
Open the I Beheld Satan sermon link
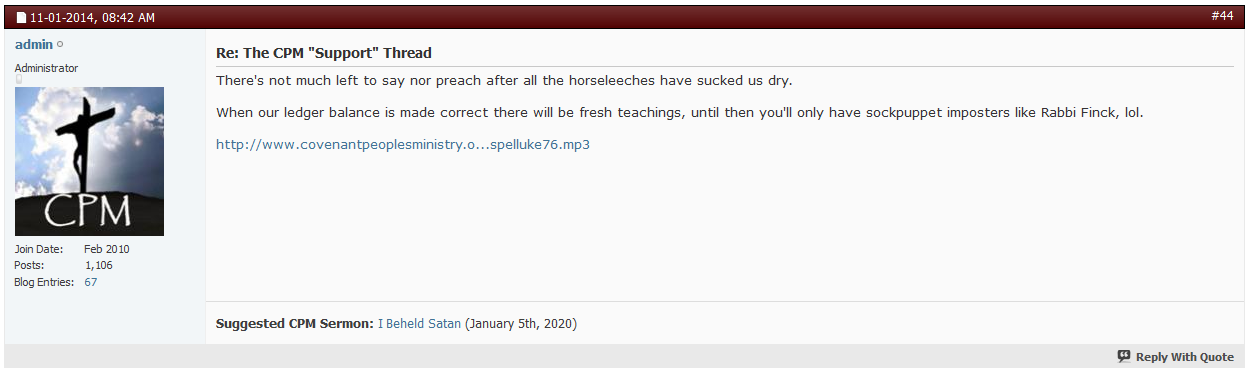point(419,324)
